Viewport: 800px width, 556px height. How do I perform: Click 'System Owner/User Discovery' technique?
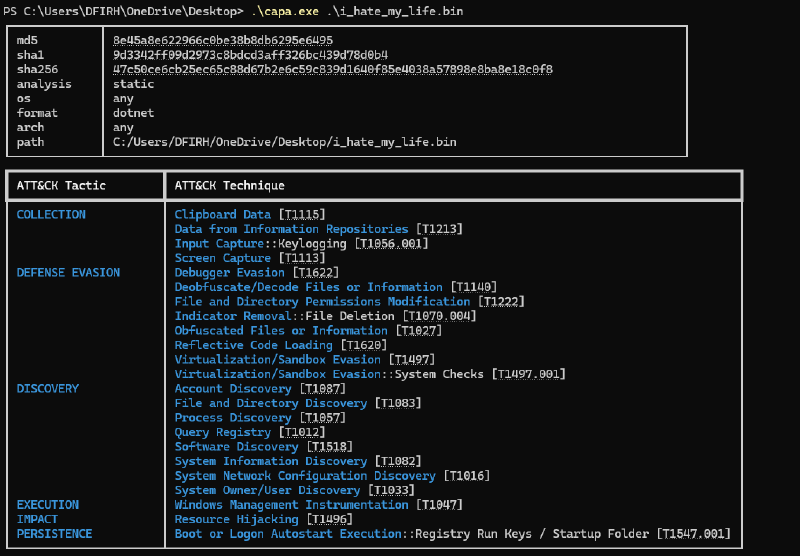tap(267, 491)
